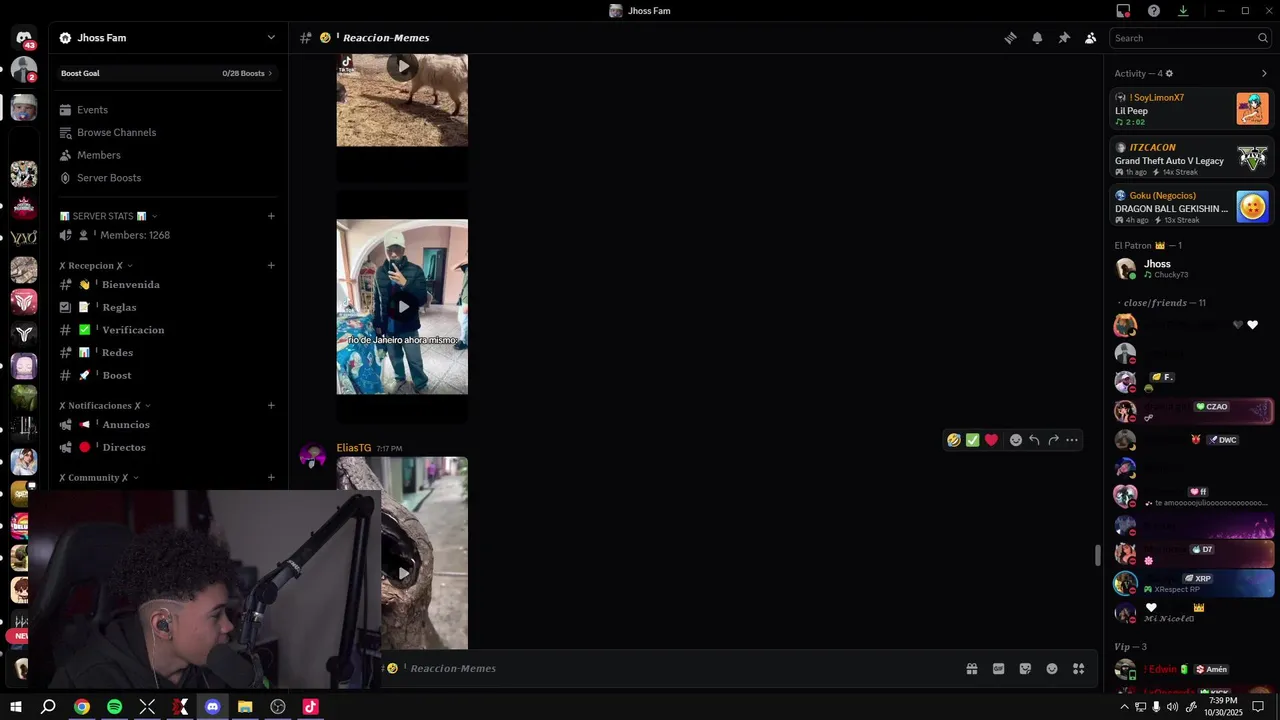Open Windows Start menu
The image size is (1280, 720).
tap(15, 707)
